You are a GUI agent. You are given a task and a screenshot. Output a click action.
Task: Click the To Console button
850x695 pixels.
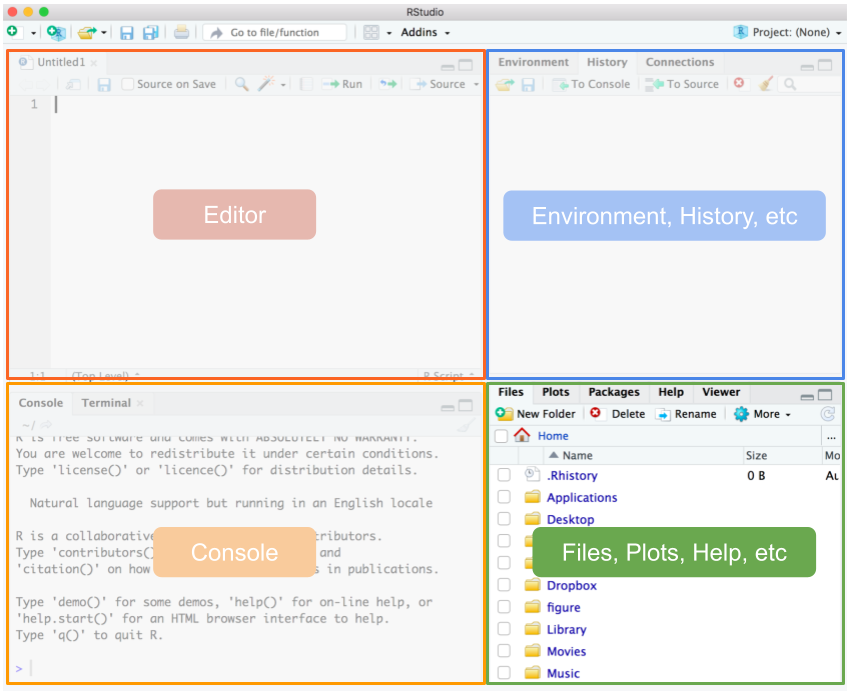(x=591, y=84)
